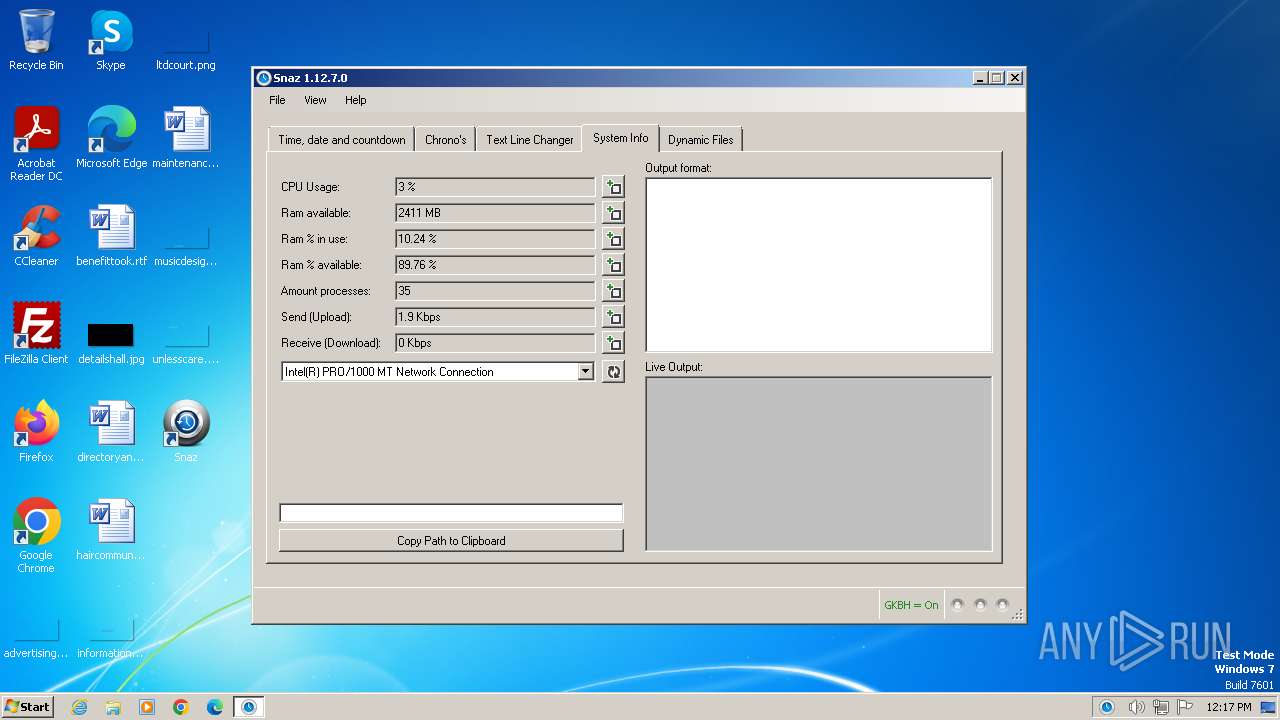Click the Snaz taskbar button
Image resolution: width=1280 pixels, height=720 pixels.
[249, 707]
